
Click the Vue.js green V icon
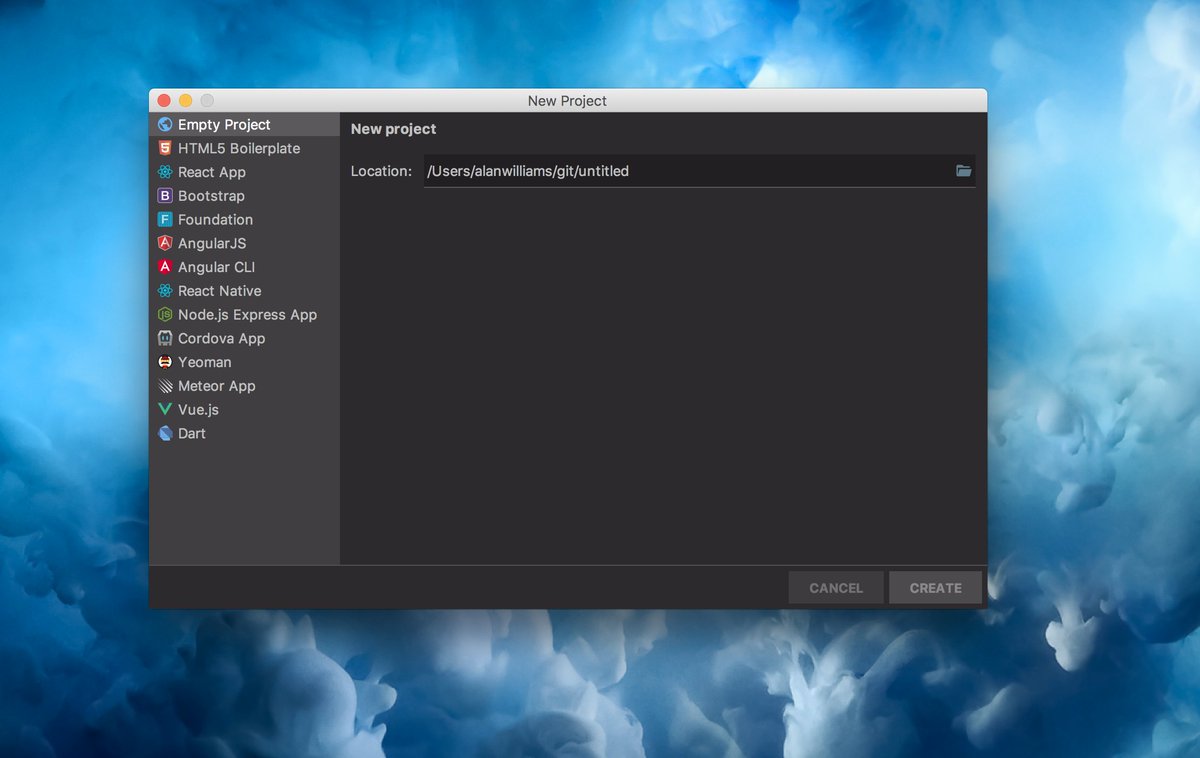[x=165, y=410]
